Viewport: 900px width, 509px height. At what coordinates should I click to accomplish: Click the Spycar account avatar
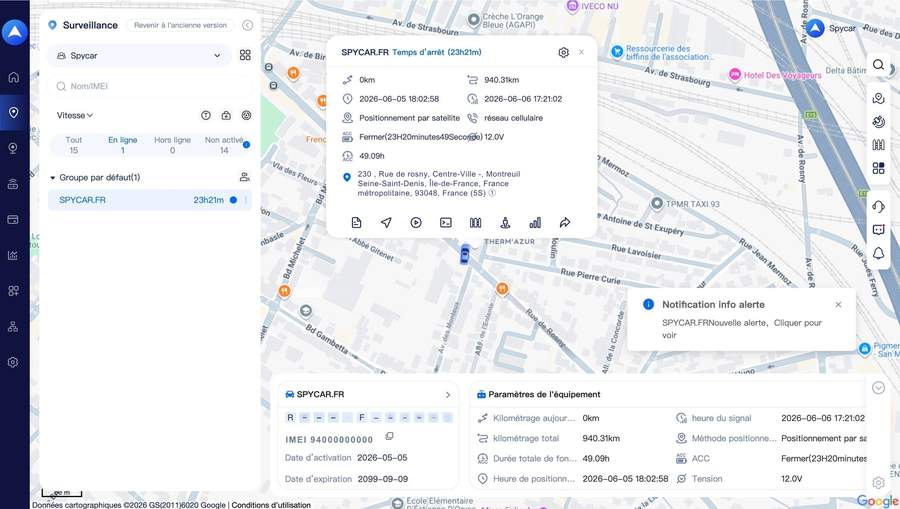[815, 28]
